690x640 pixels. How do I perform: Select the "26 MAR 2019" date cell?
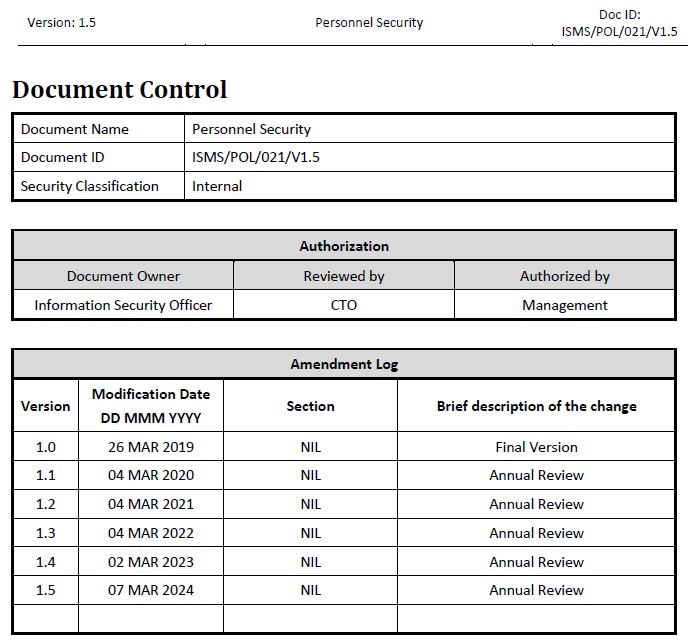(151, 447)
